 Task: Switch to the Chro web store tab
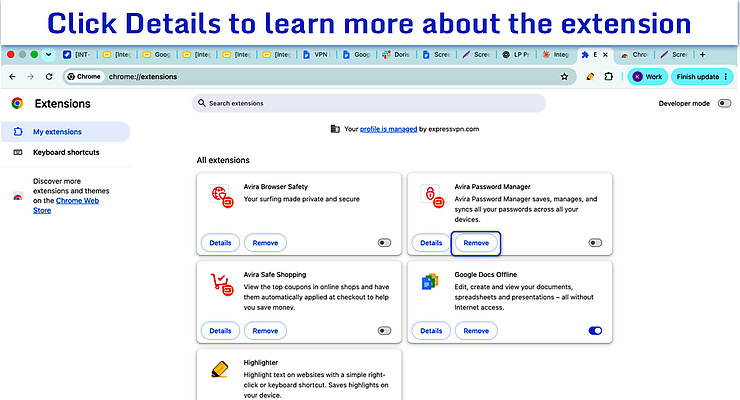pos(635,55)
